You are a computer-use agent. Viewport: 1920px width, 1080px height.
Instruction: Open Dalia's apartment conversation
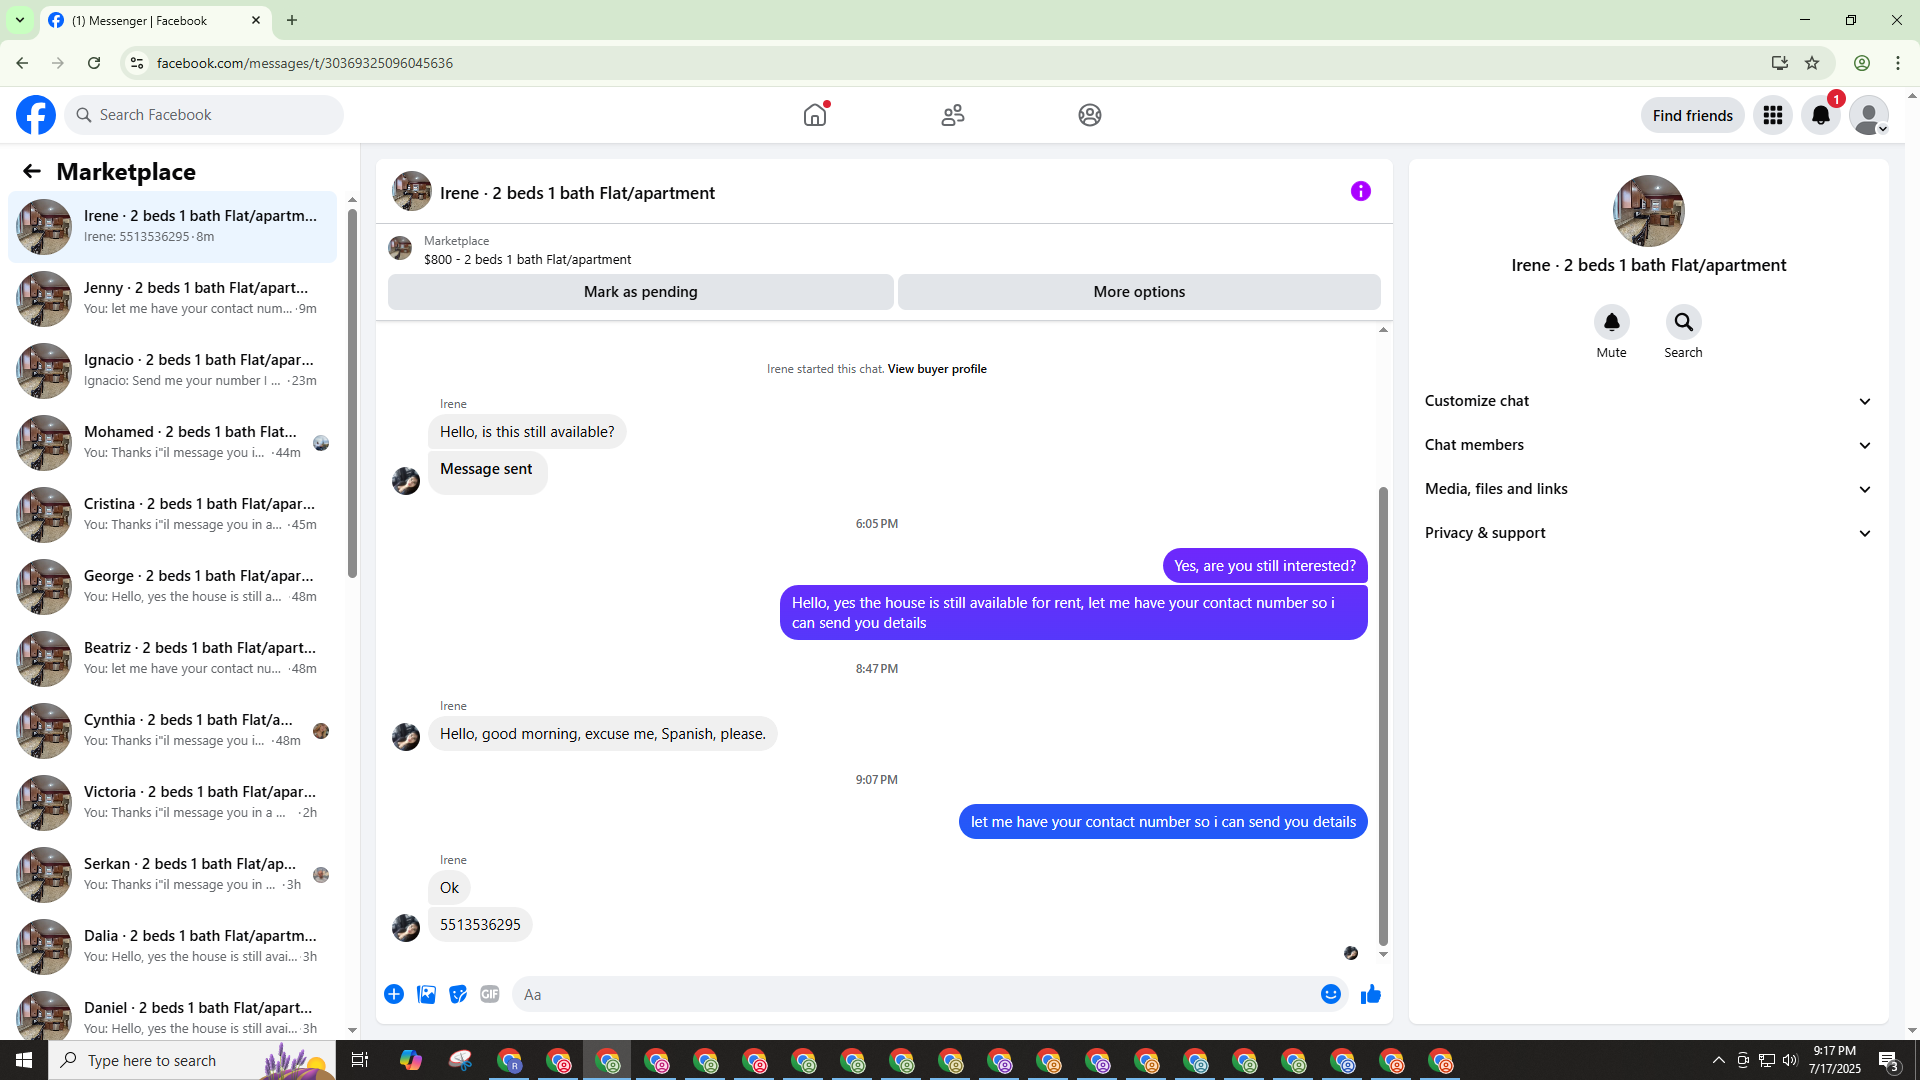pos(172,946)
